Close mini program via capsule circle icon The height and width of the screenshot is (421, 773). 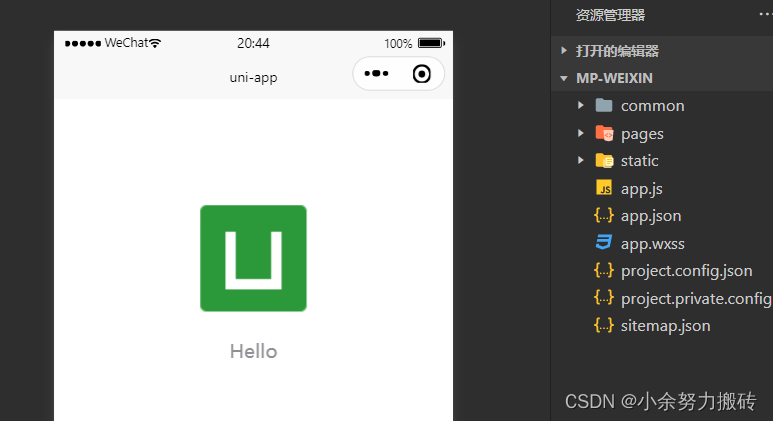click(x=422, y=74)
